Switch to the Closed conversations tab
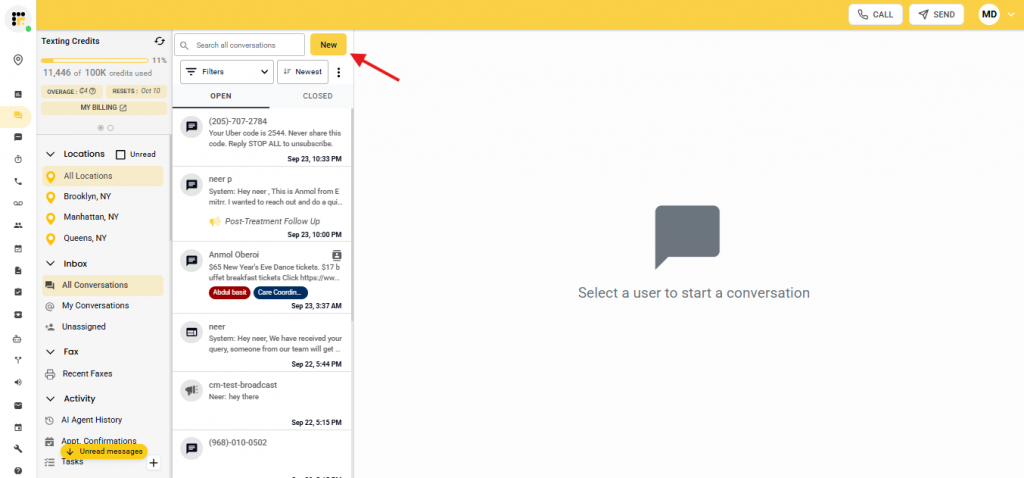Viewport: 1024px width, 478px height. point(317,97)
